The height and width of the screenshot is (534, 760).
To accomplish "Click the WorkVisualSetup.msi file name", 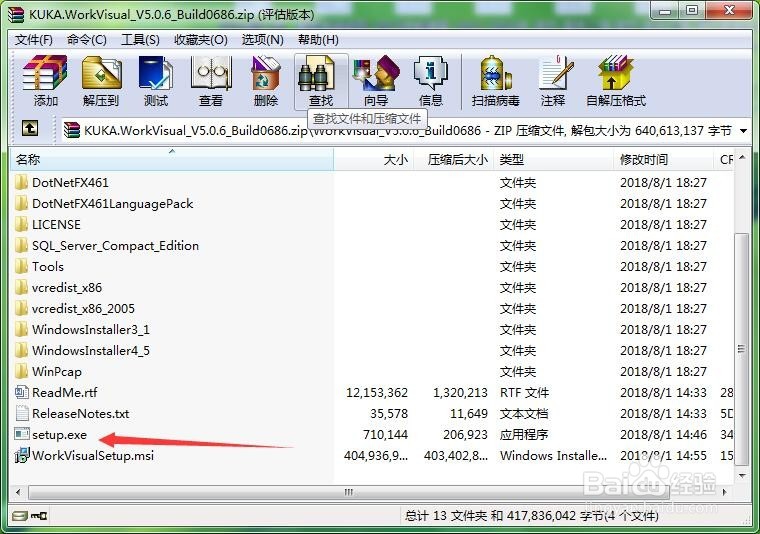I will click(93, 455).
